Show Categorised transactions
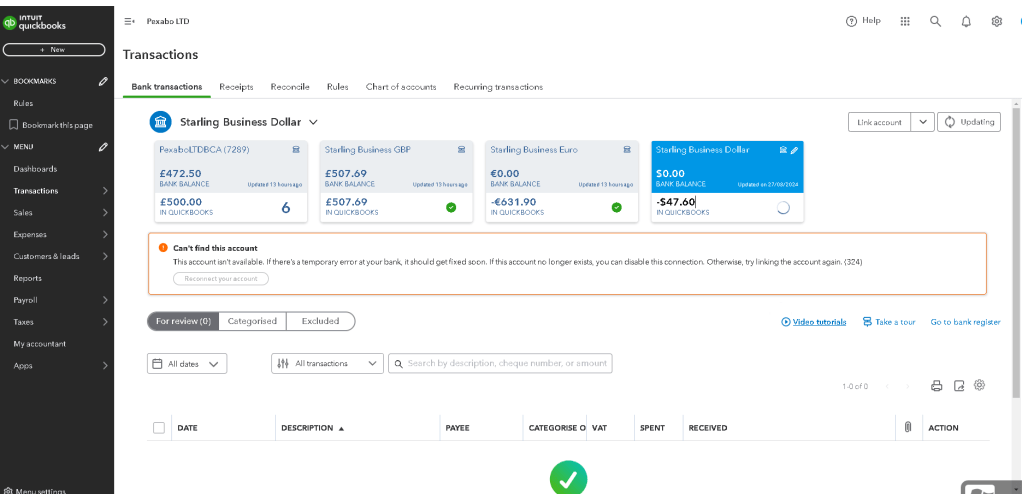The width and height of the screenshot is (1022, 494). (252, 321)
